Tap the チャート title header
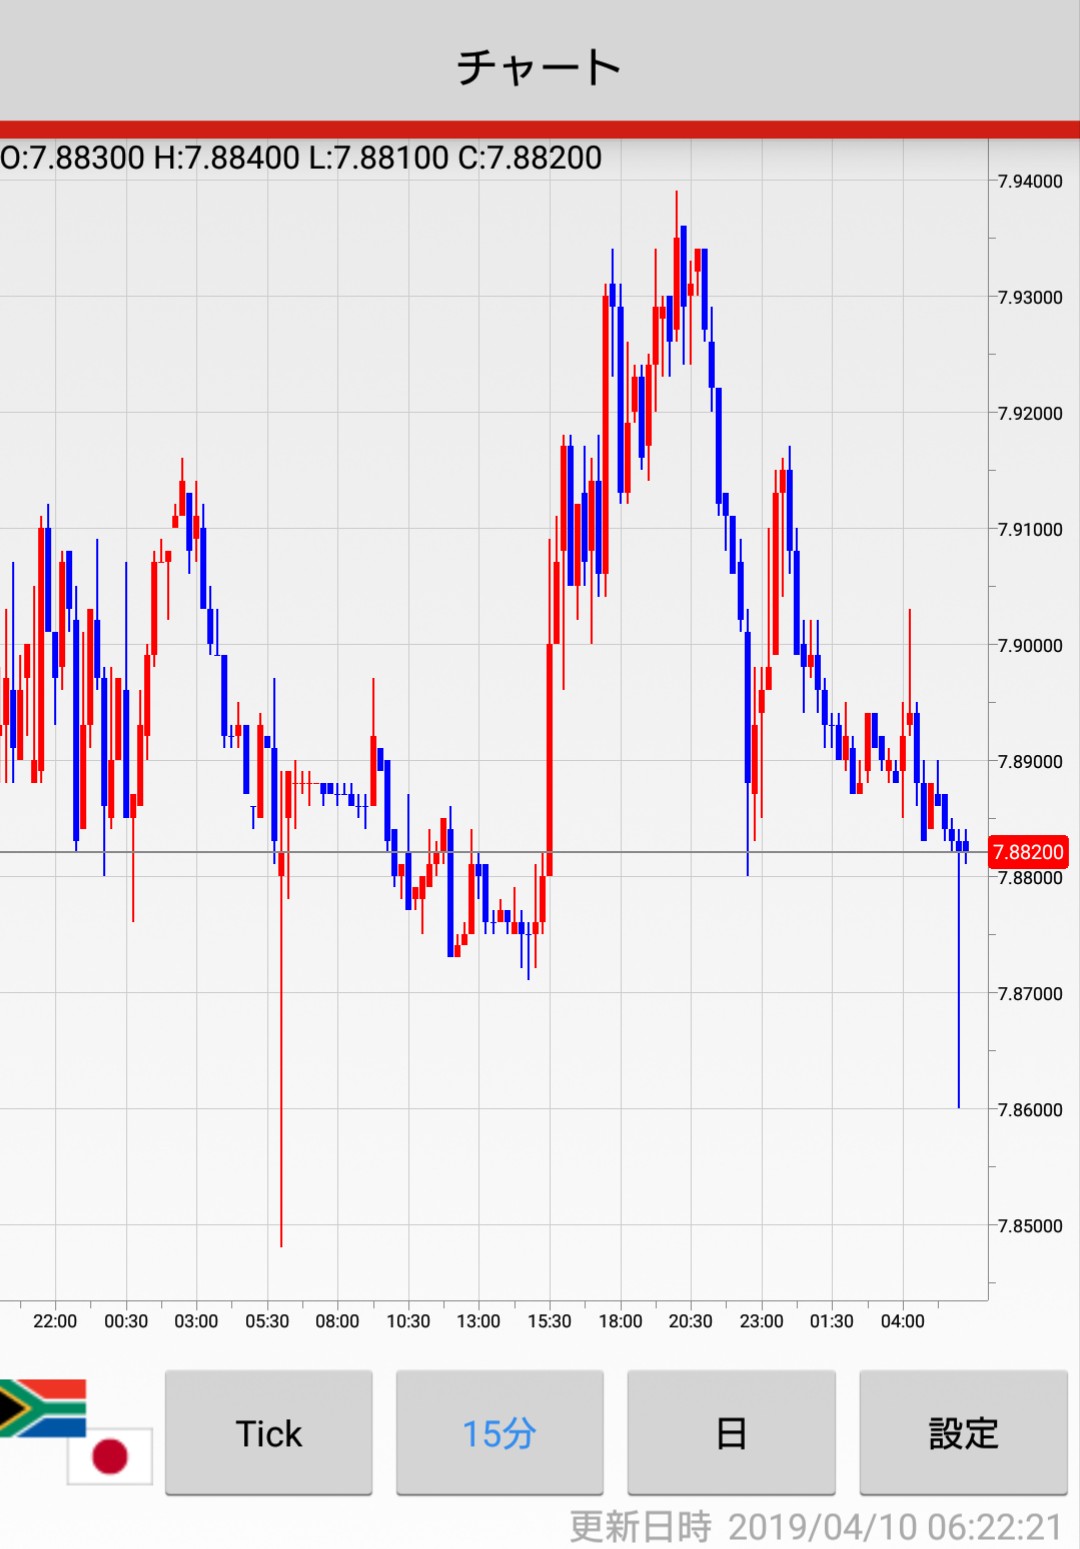The width and height of the screenshot is (1080, 1549). (x=539, y=67)
